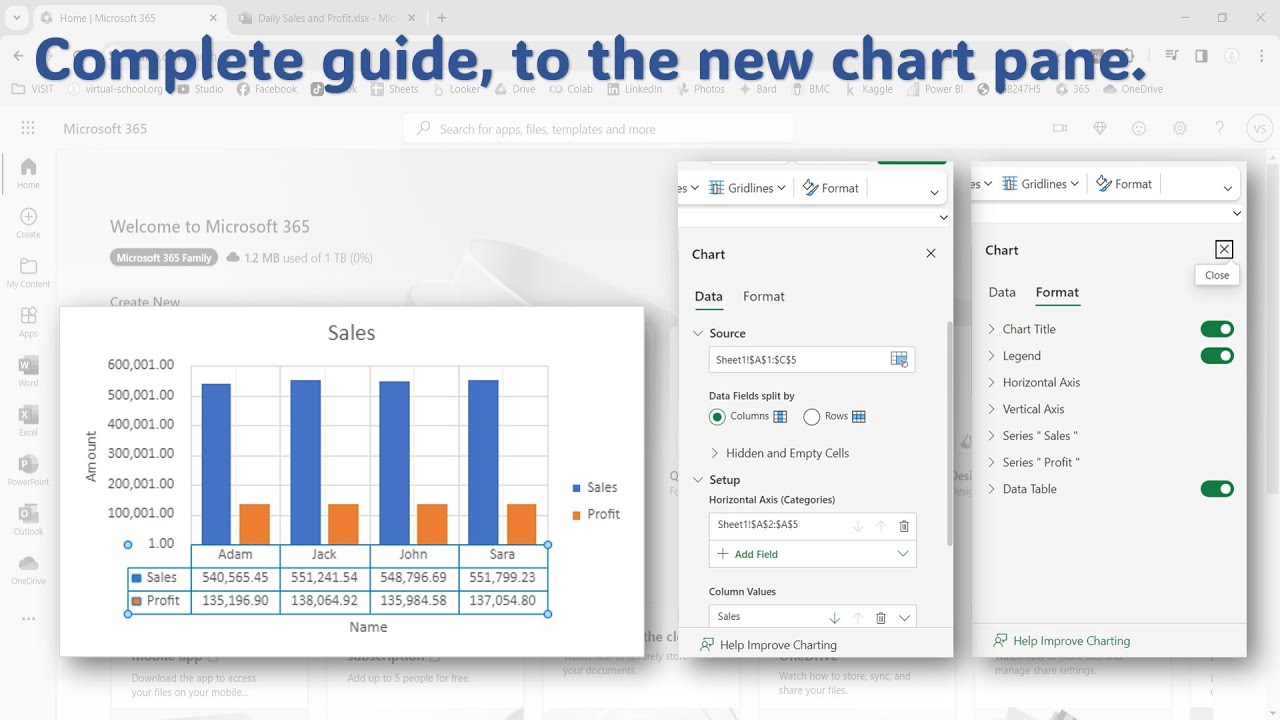This screenshot has width=1280, height=720.
Task: Open Microsoft 365 settings gear
Action: (x=1180, y=128)
